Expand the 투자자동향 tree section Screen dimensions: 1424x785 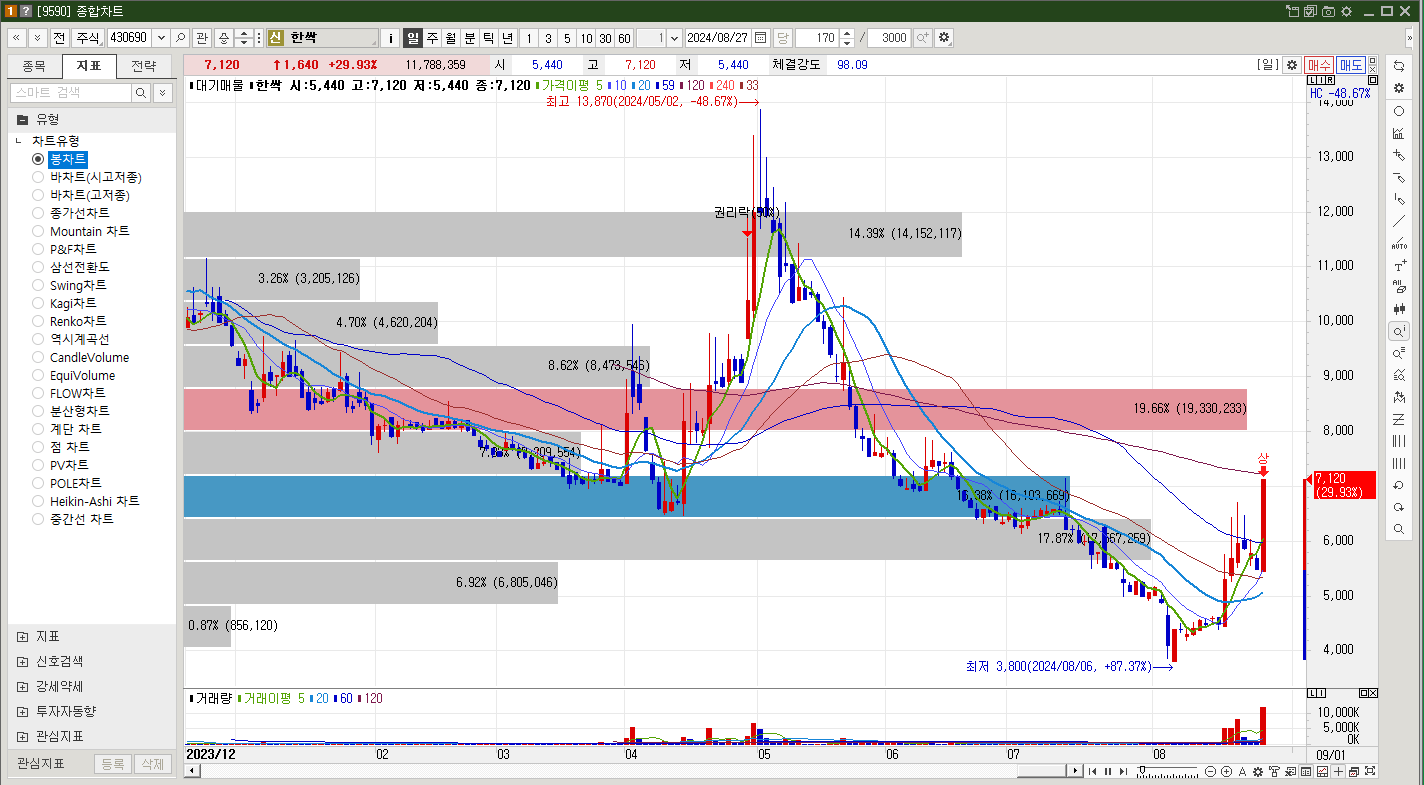pos(22,711)
